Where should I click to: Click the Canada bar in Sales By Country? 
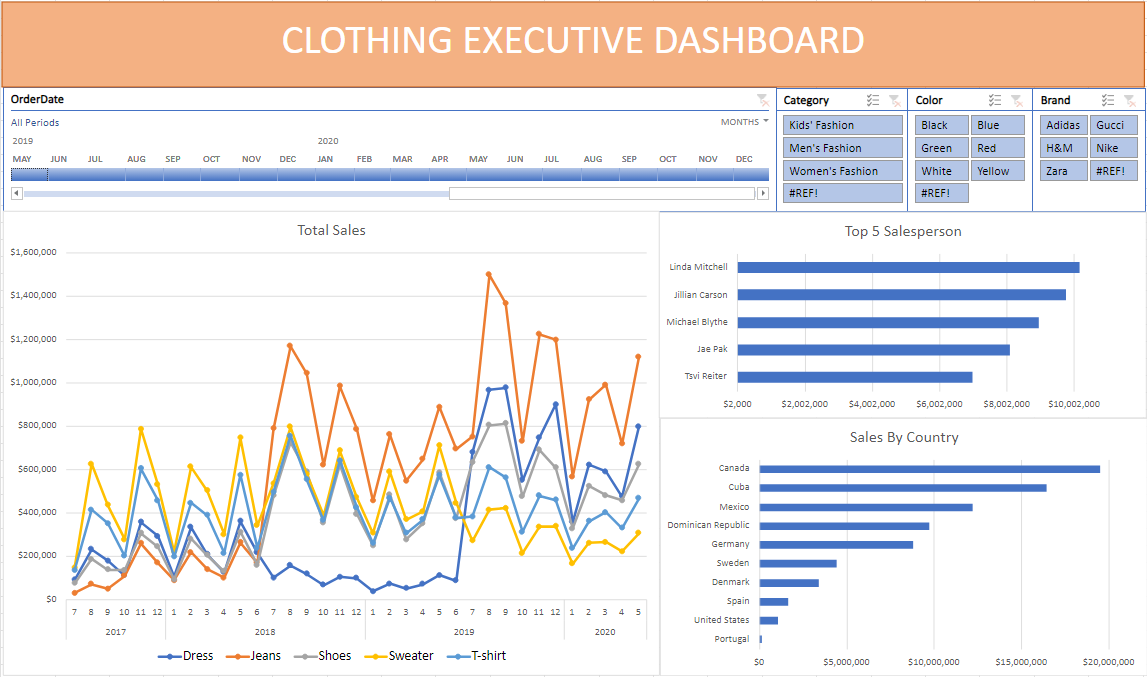930,469
